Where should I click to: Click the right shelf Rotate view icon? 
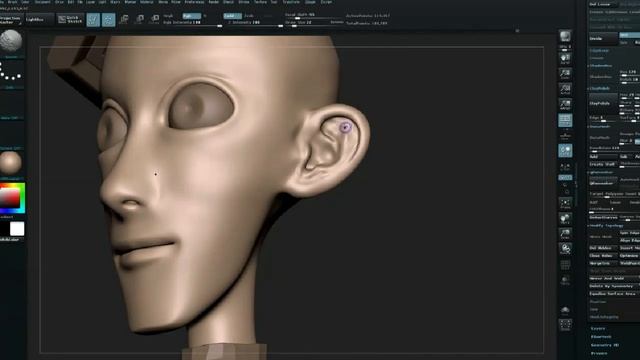coord(565,249)
